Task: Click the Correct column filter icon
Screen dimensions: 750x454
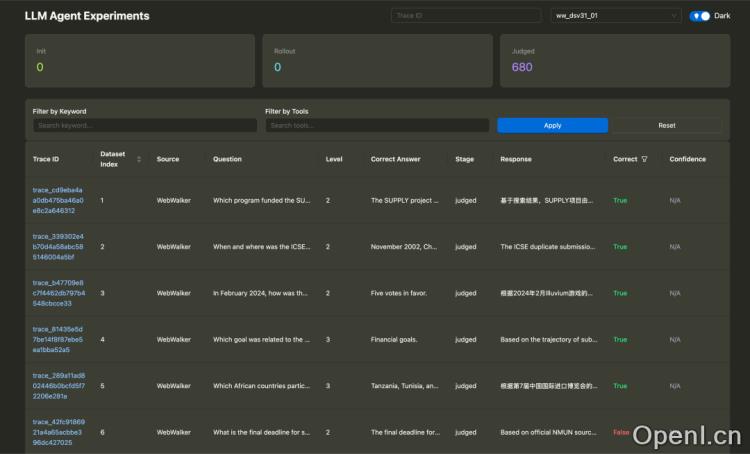Action: coord(645,159)
